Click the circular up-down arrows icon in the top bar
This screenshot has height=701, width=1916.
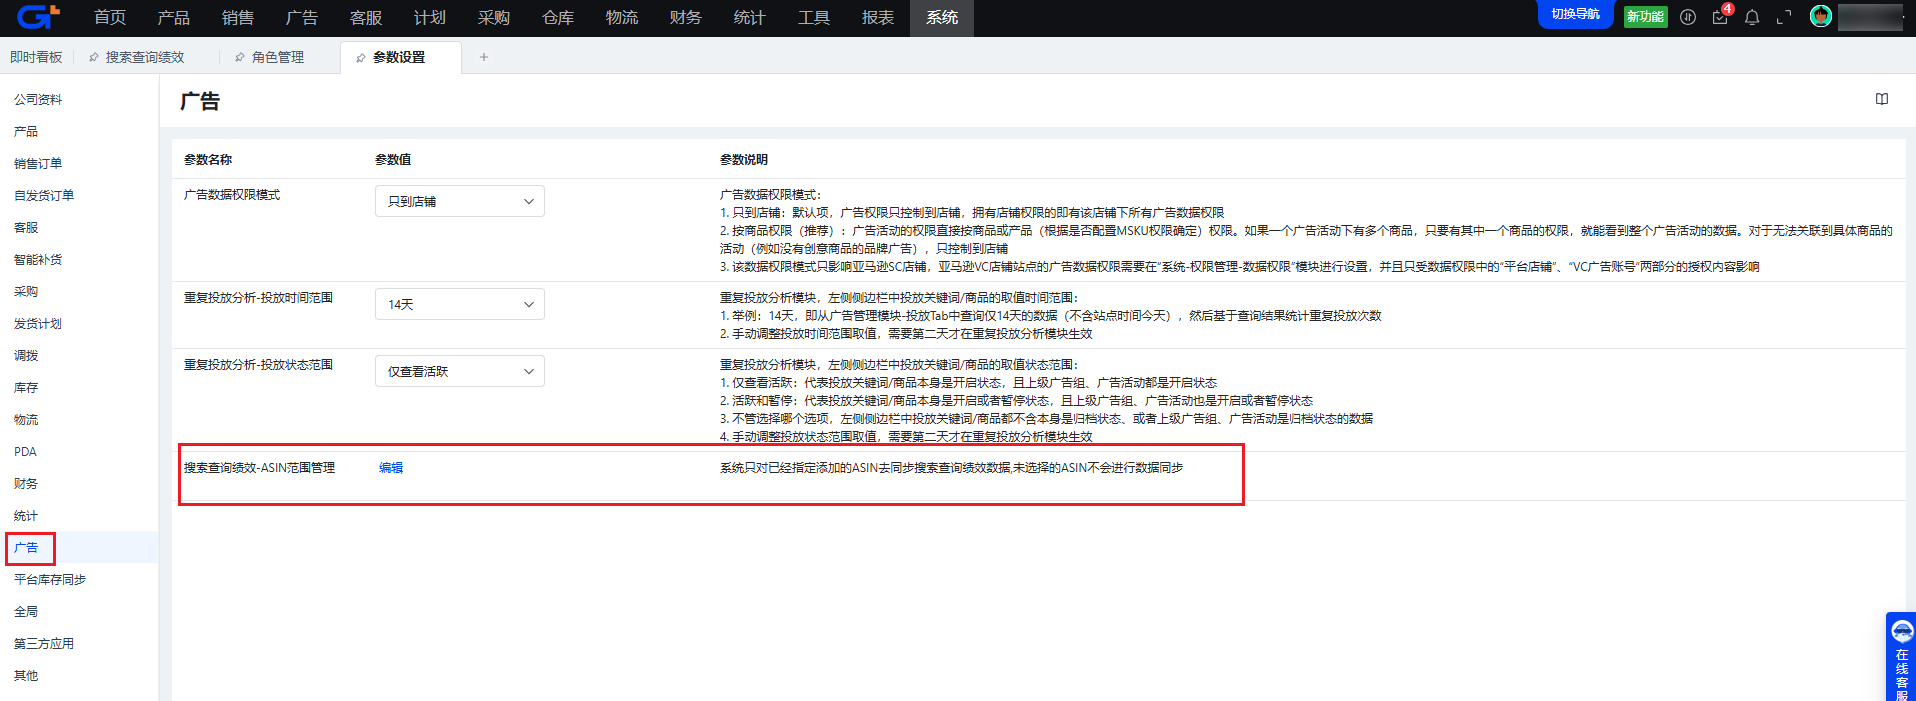click(1688, 17)
